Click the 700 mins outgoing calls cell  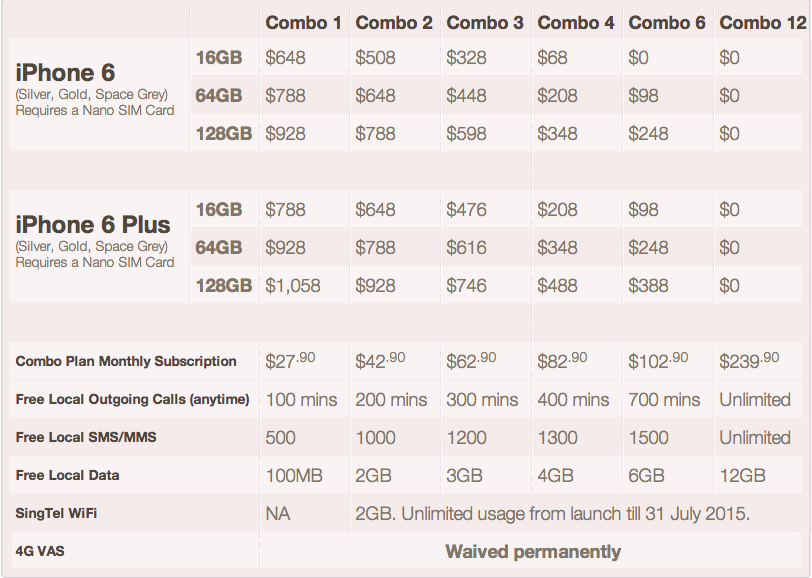point(664,399)
